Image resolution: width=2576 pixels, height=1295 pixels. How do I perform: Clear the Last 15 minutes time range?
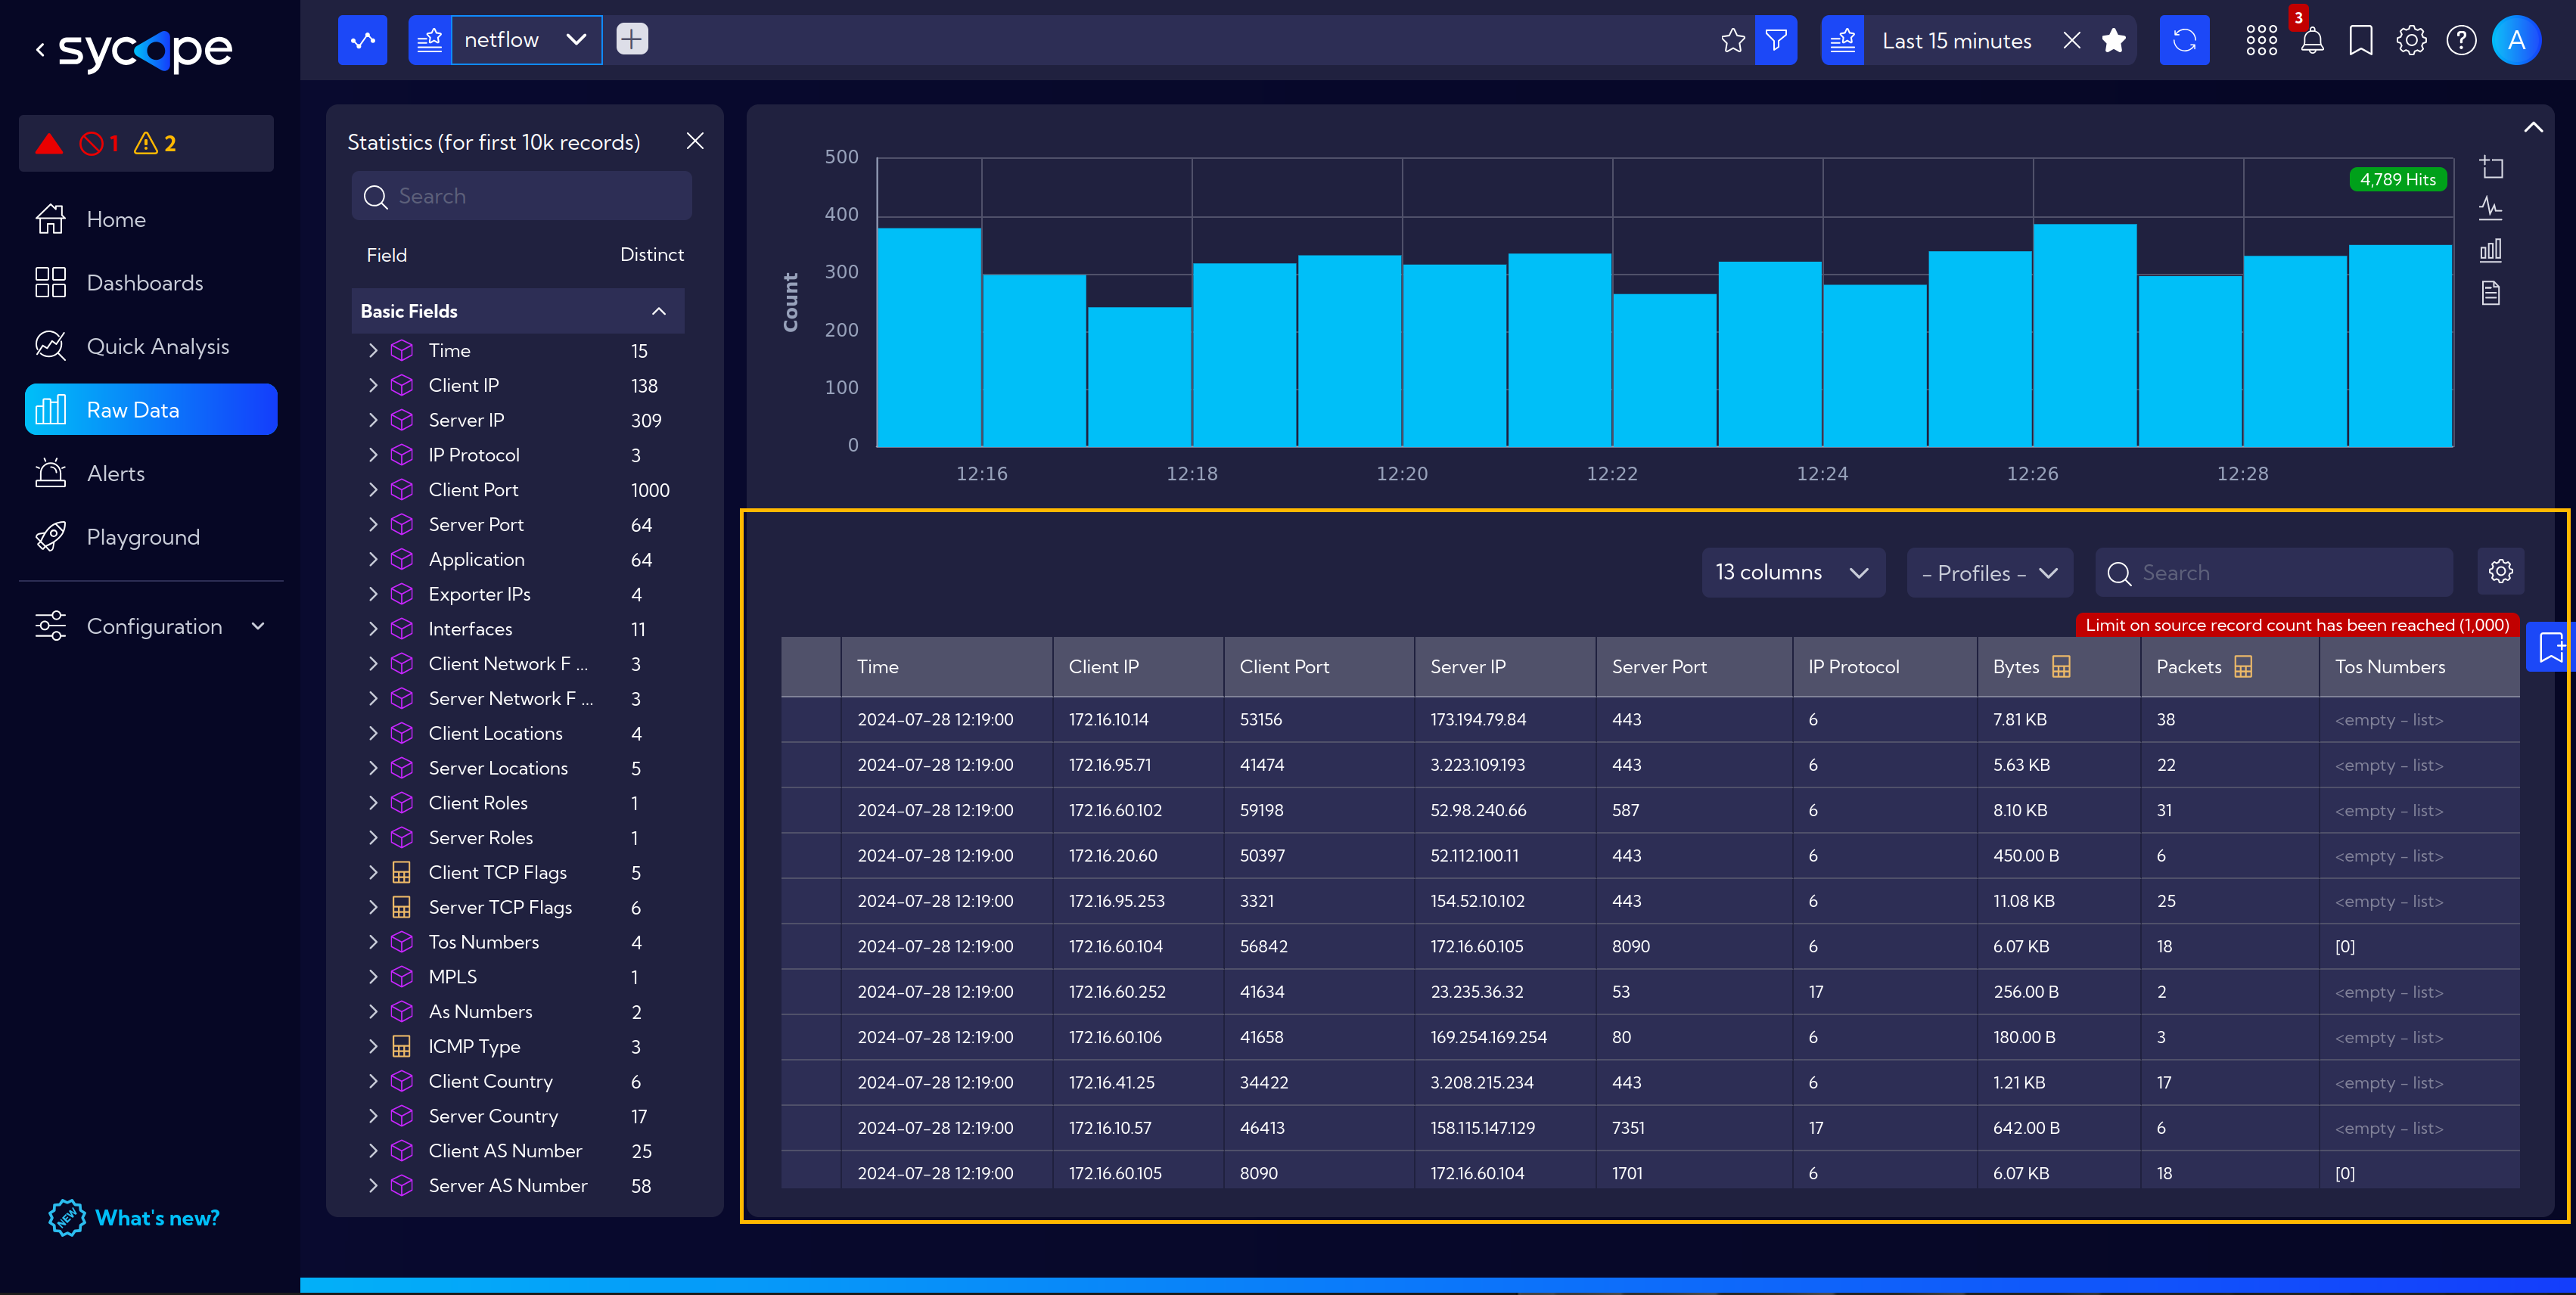(x=2071, y=40)
